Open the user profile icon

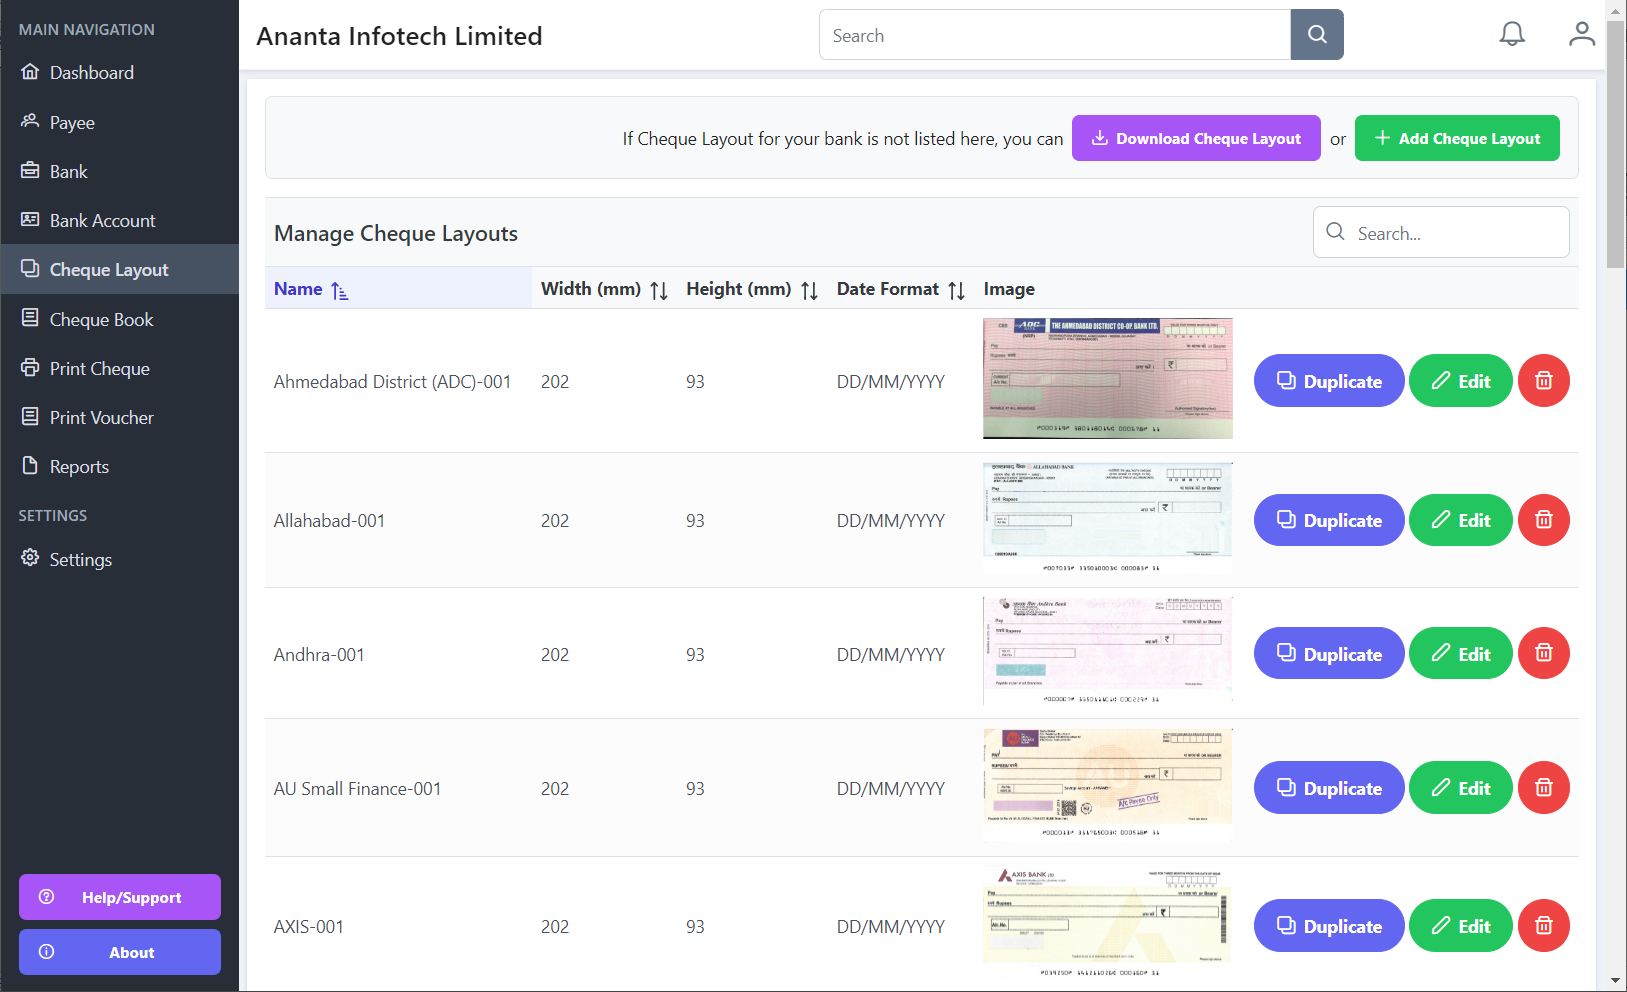(x=1582, y=34)
